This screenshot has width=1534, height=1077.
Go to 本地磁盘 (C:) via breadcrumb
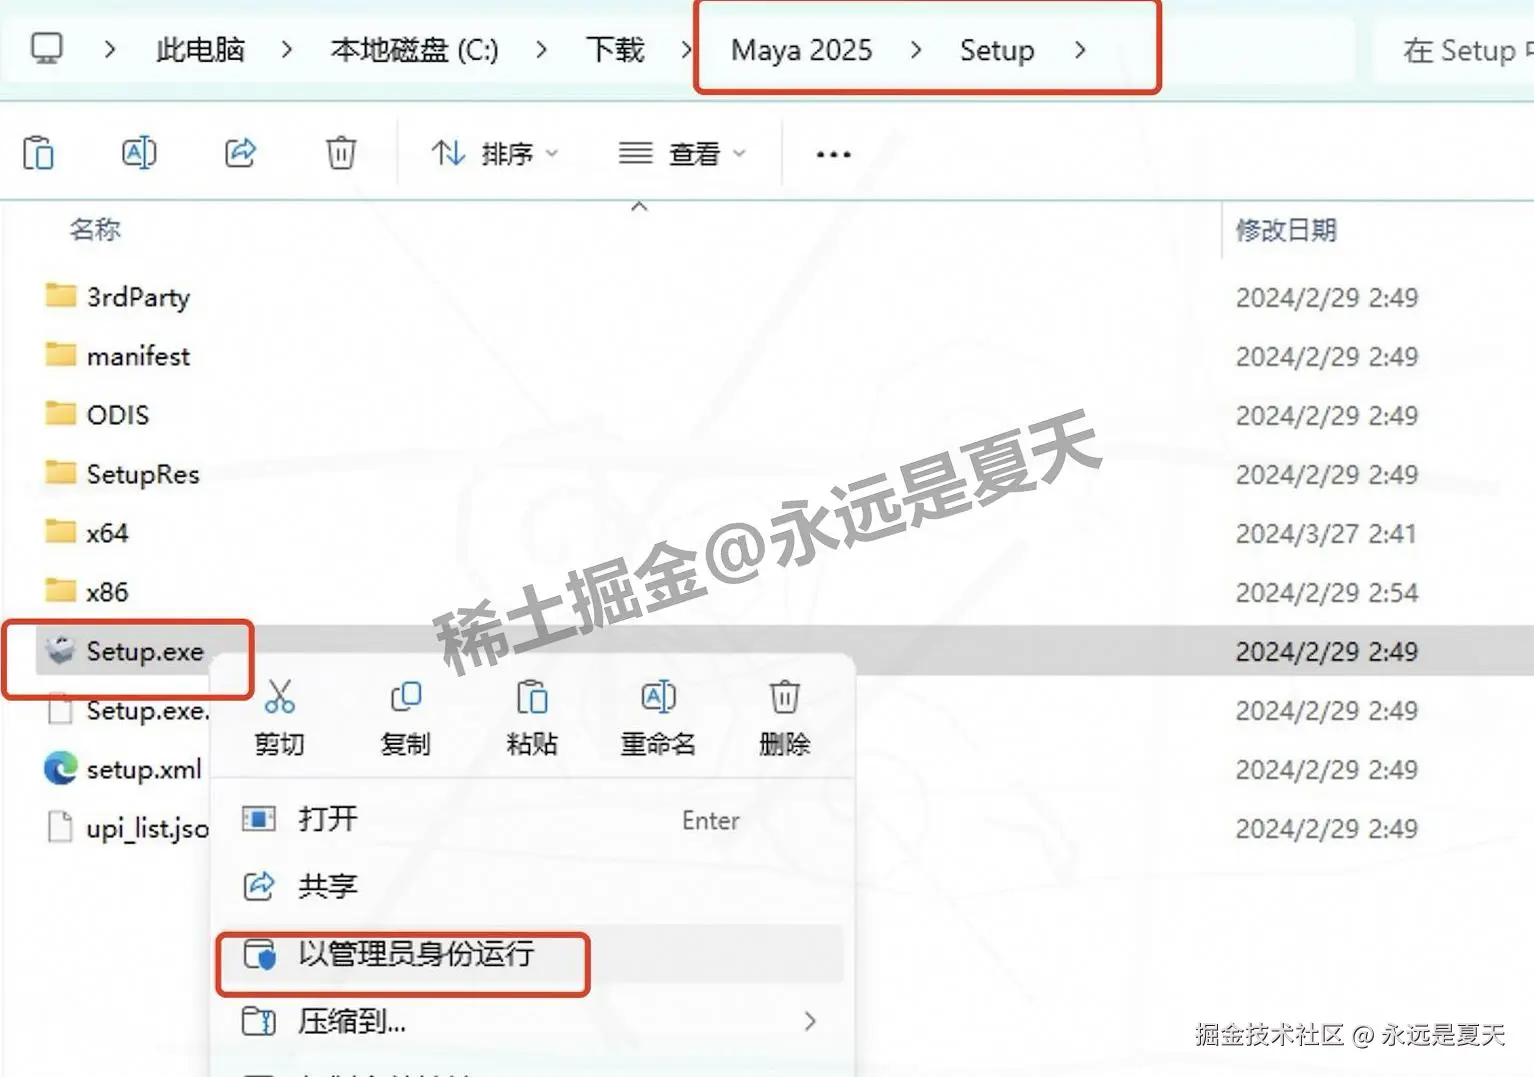[x=413, y=50]
